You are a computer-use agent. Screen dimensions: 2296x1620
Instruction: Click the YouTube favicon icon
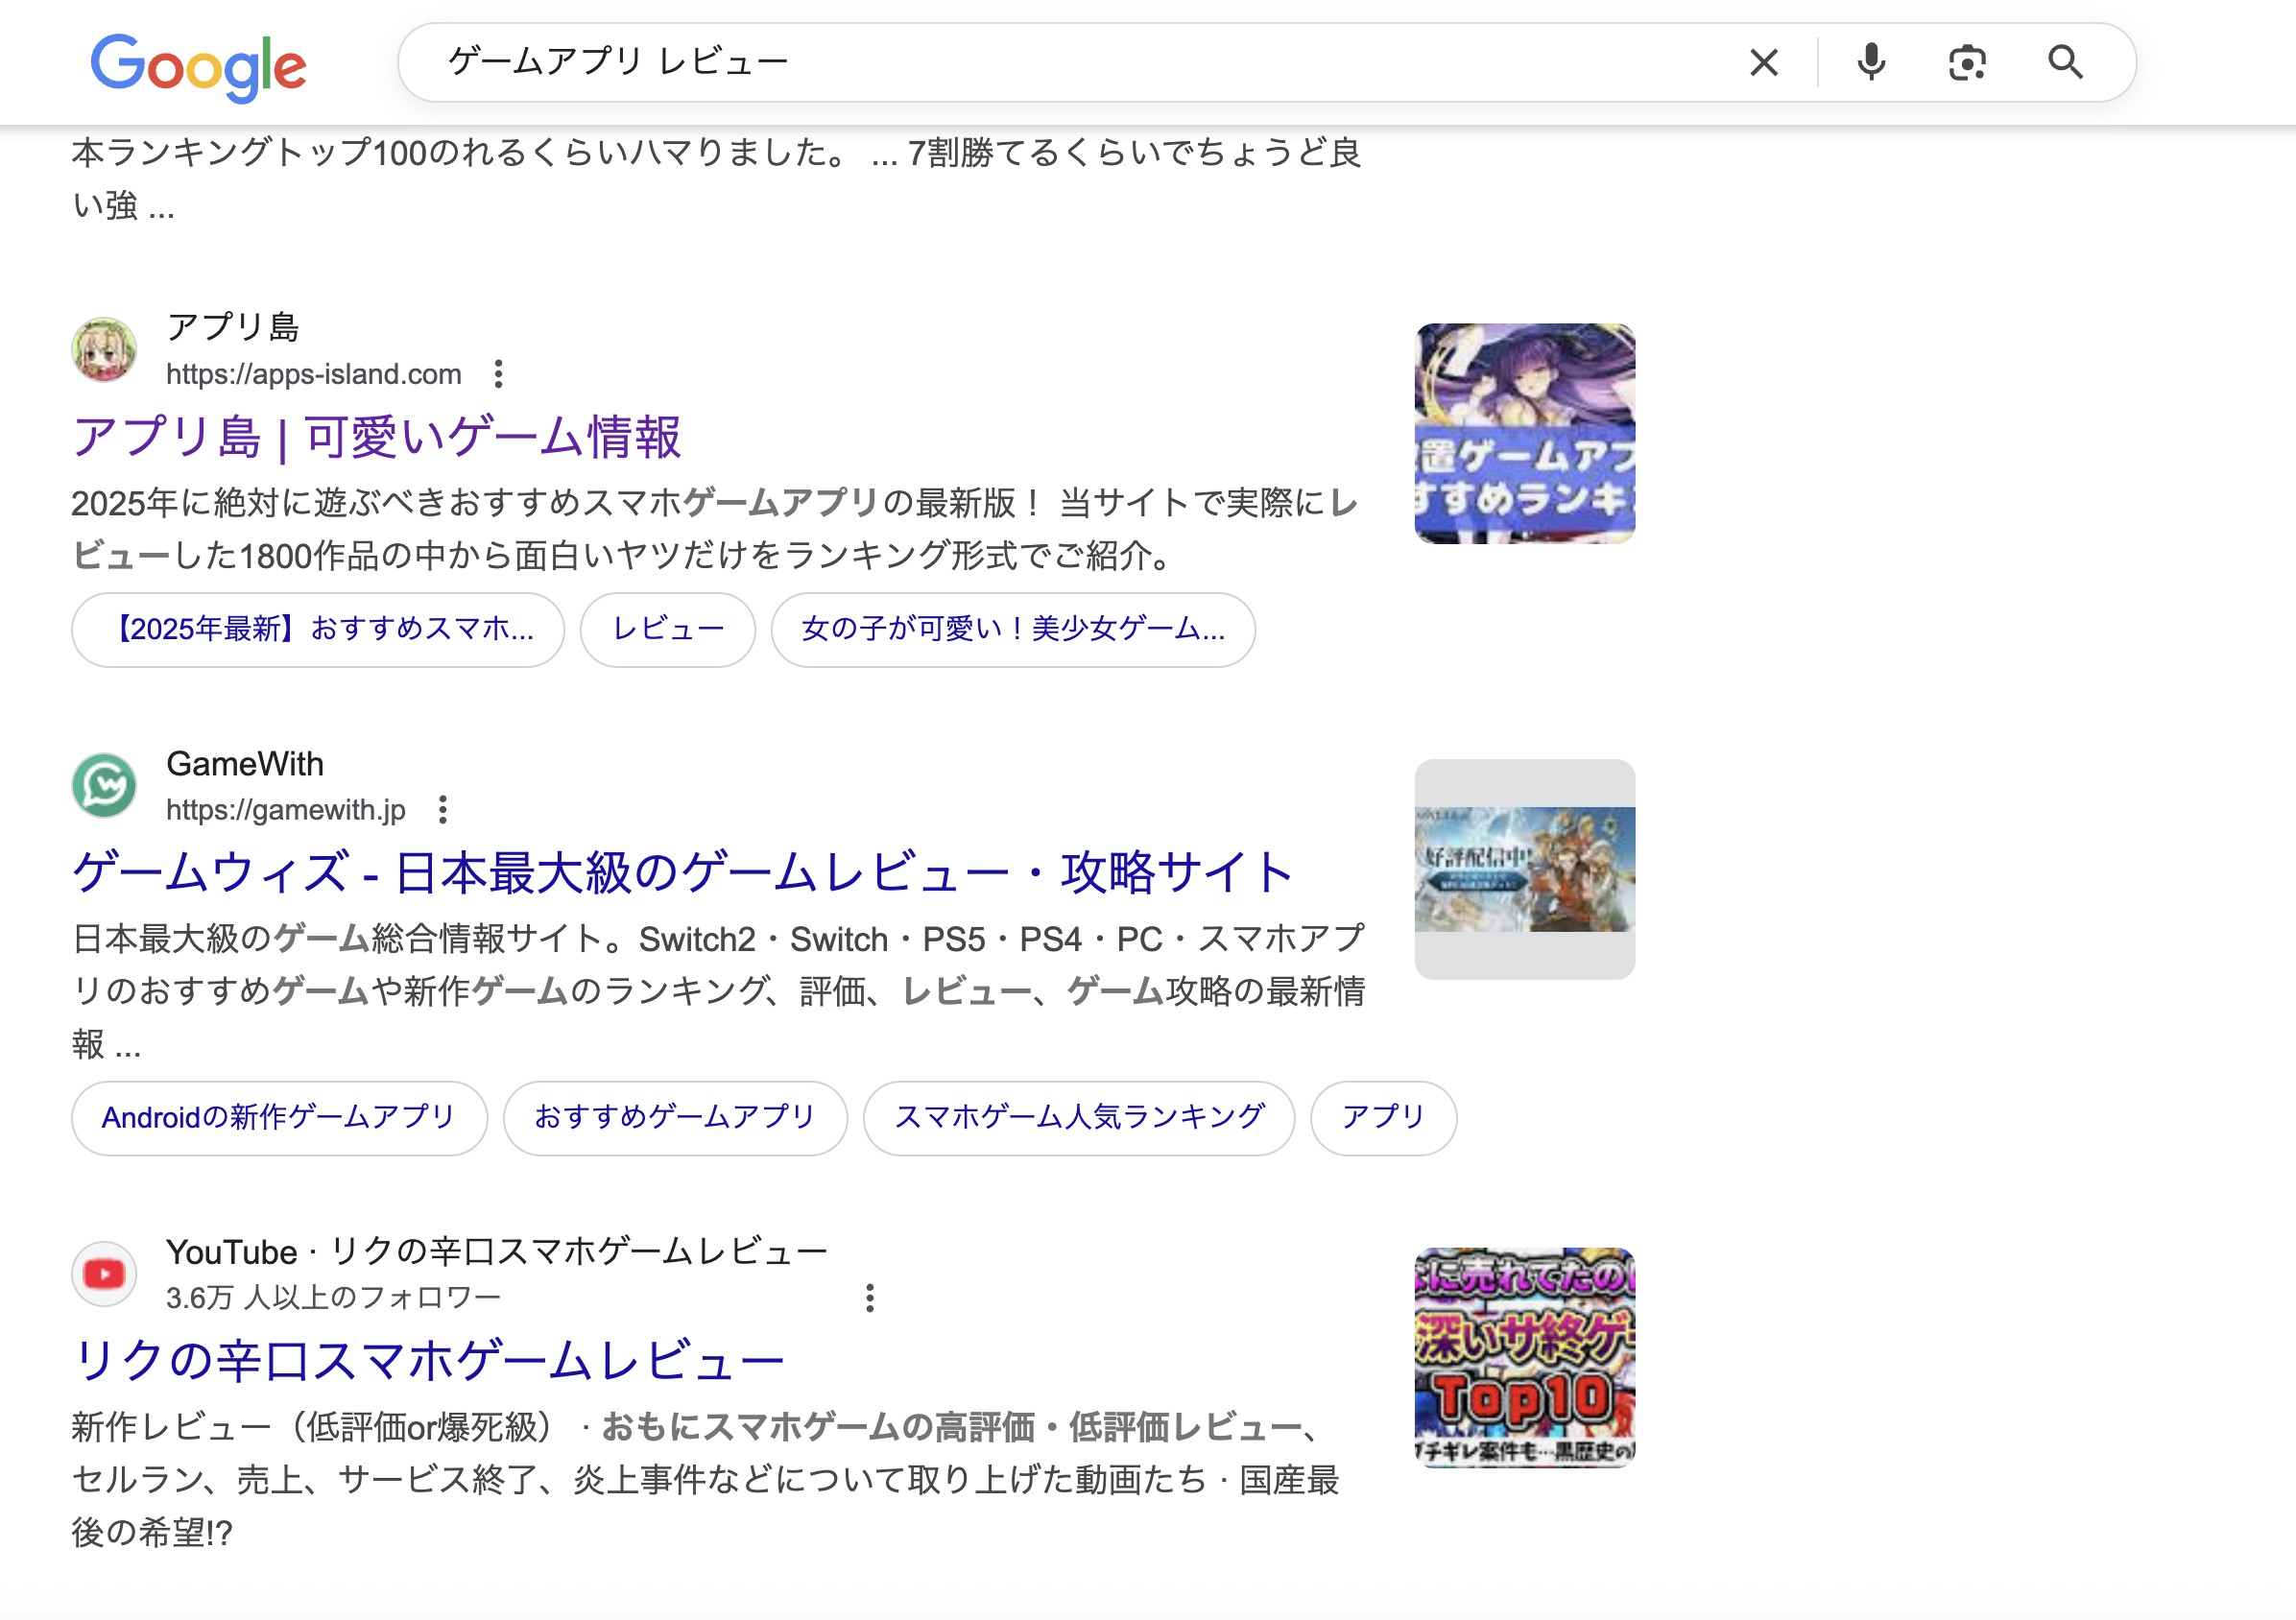click(x=104, y=1274)
